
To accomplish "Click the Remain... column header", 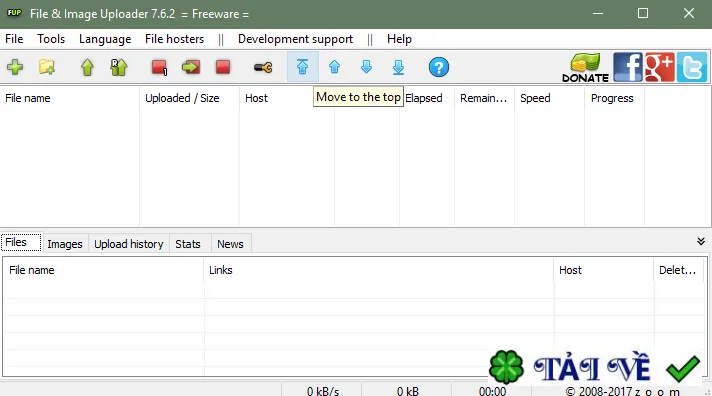I will pyautogui.click(x=484, y=98).
